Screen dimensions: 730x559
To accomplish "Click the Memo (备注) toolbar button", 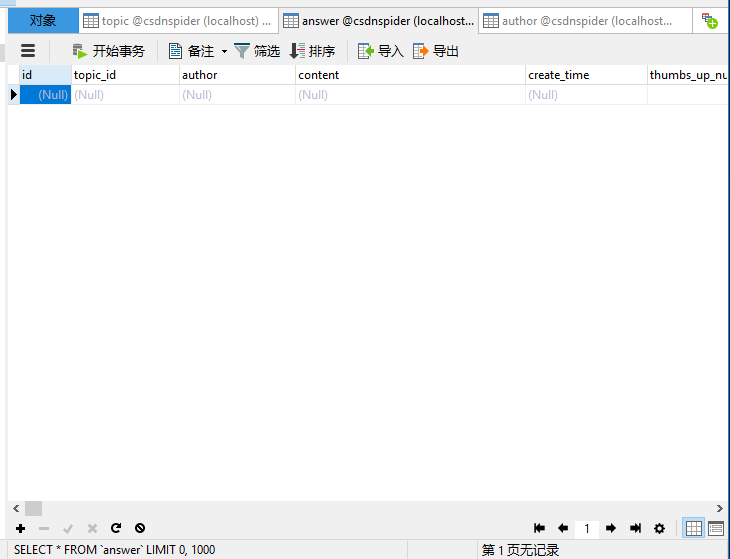I will 191,51.
